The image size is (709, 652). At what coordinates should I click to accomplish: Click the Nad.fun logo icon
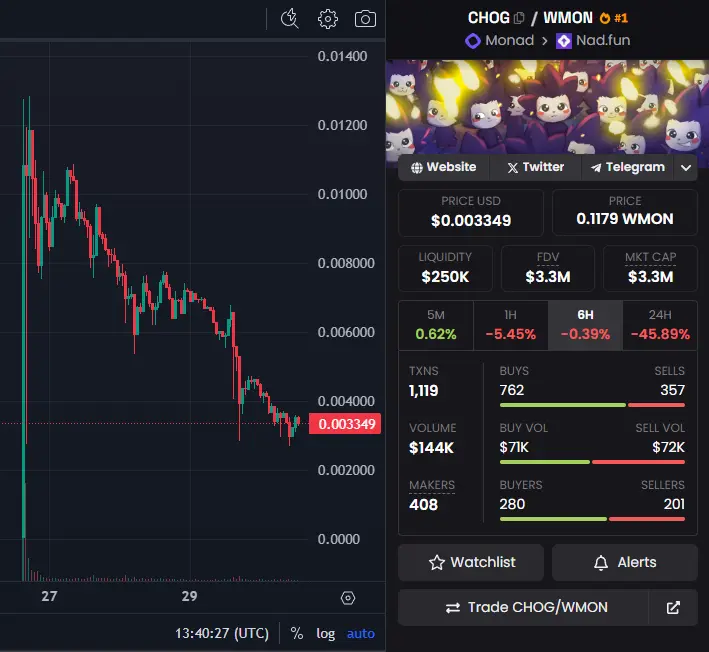pyautogui.click(x=563, y=41)
